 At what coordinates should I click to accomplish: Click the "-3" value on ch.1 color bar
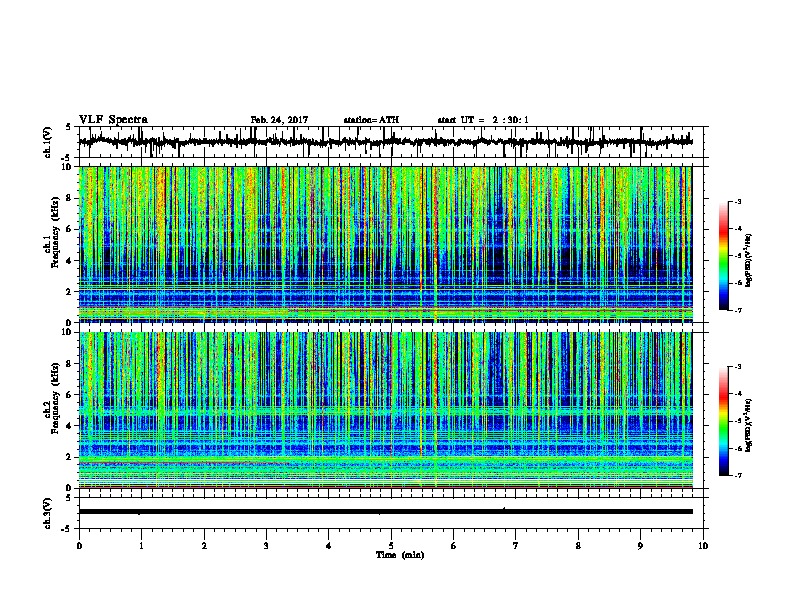[738, 201]
